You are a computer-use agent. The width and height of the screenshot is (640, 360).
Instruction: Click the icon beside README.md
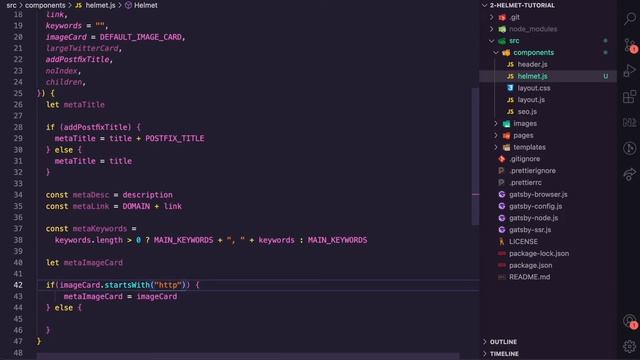(502, 277)
